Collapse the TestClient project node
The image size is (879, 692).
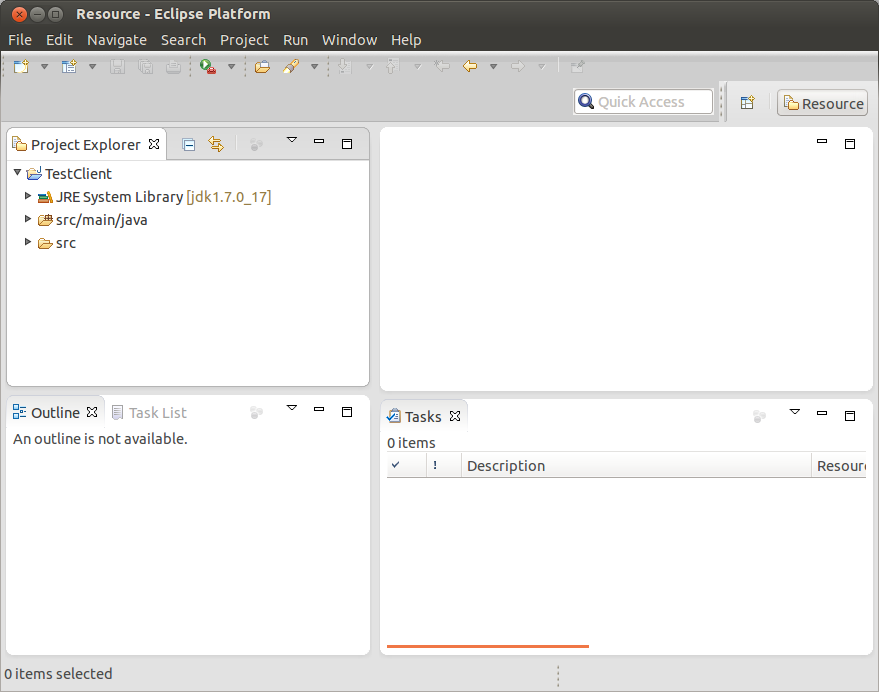point(17,173)
